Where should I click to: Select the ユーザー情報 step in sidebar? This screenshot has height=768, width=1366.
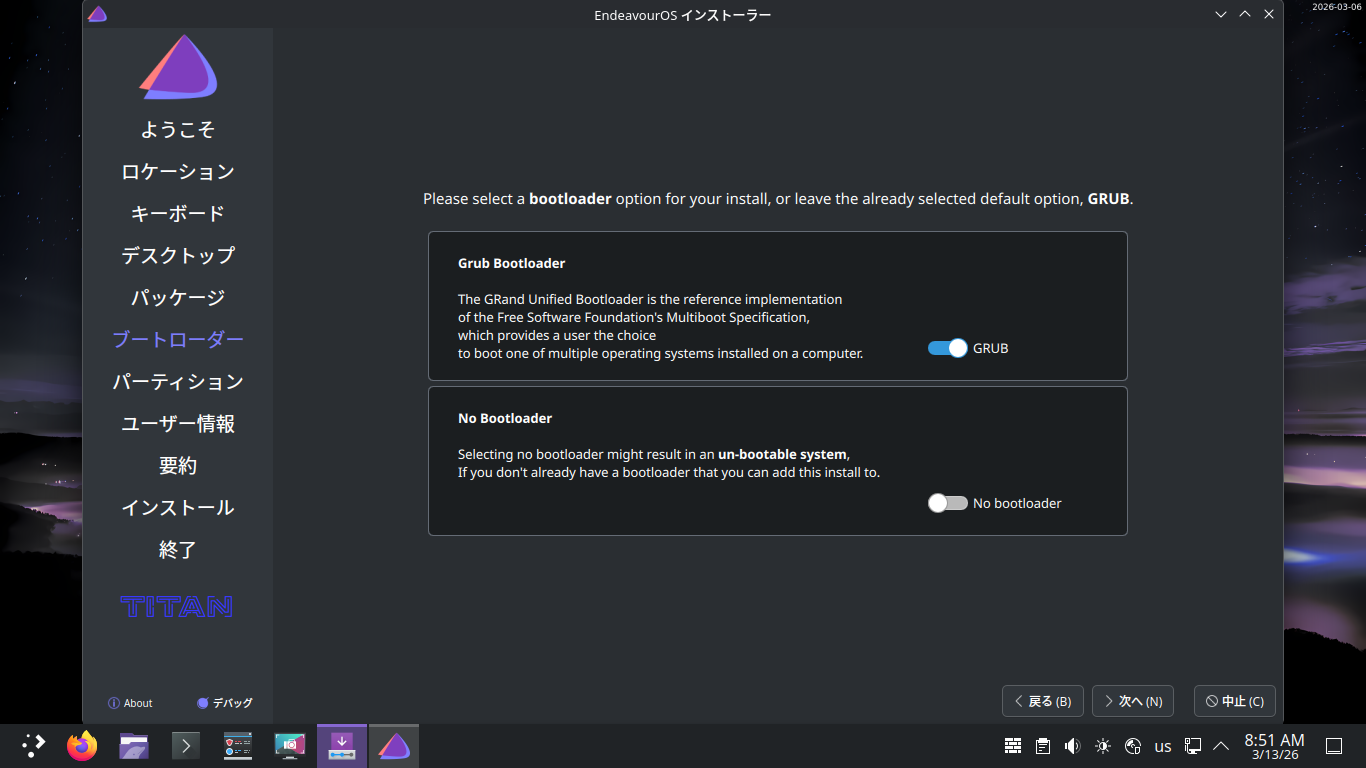(178, 424)
